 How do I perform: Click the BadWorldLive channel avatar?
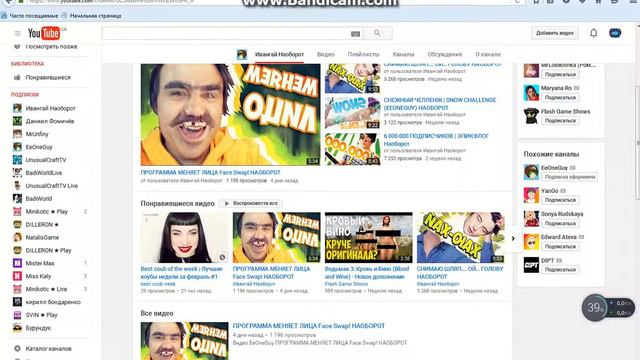17,173
